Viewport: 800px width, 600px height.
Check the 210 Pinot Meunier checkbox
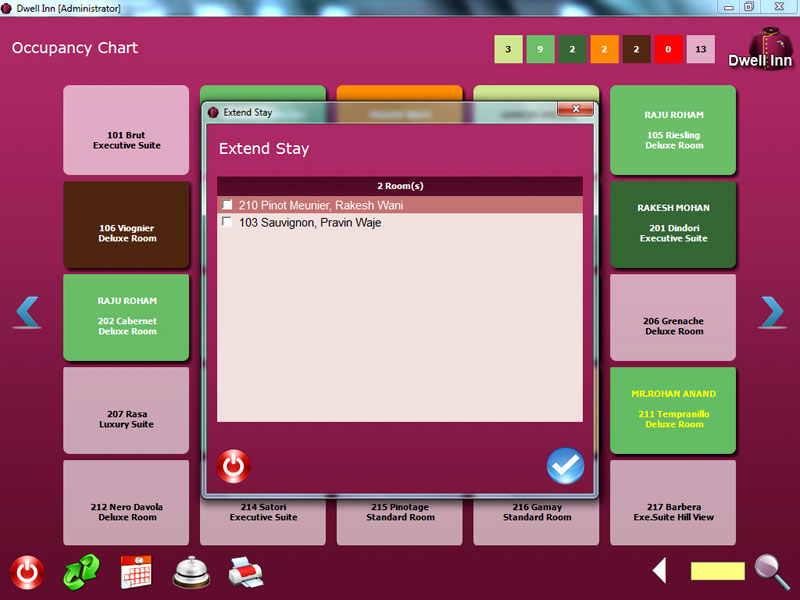tap(228, 205)
